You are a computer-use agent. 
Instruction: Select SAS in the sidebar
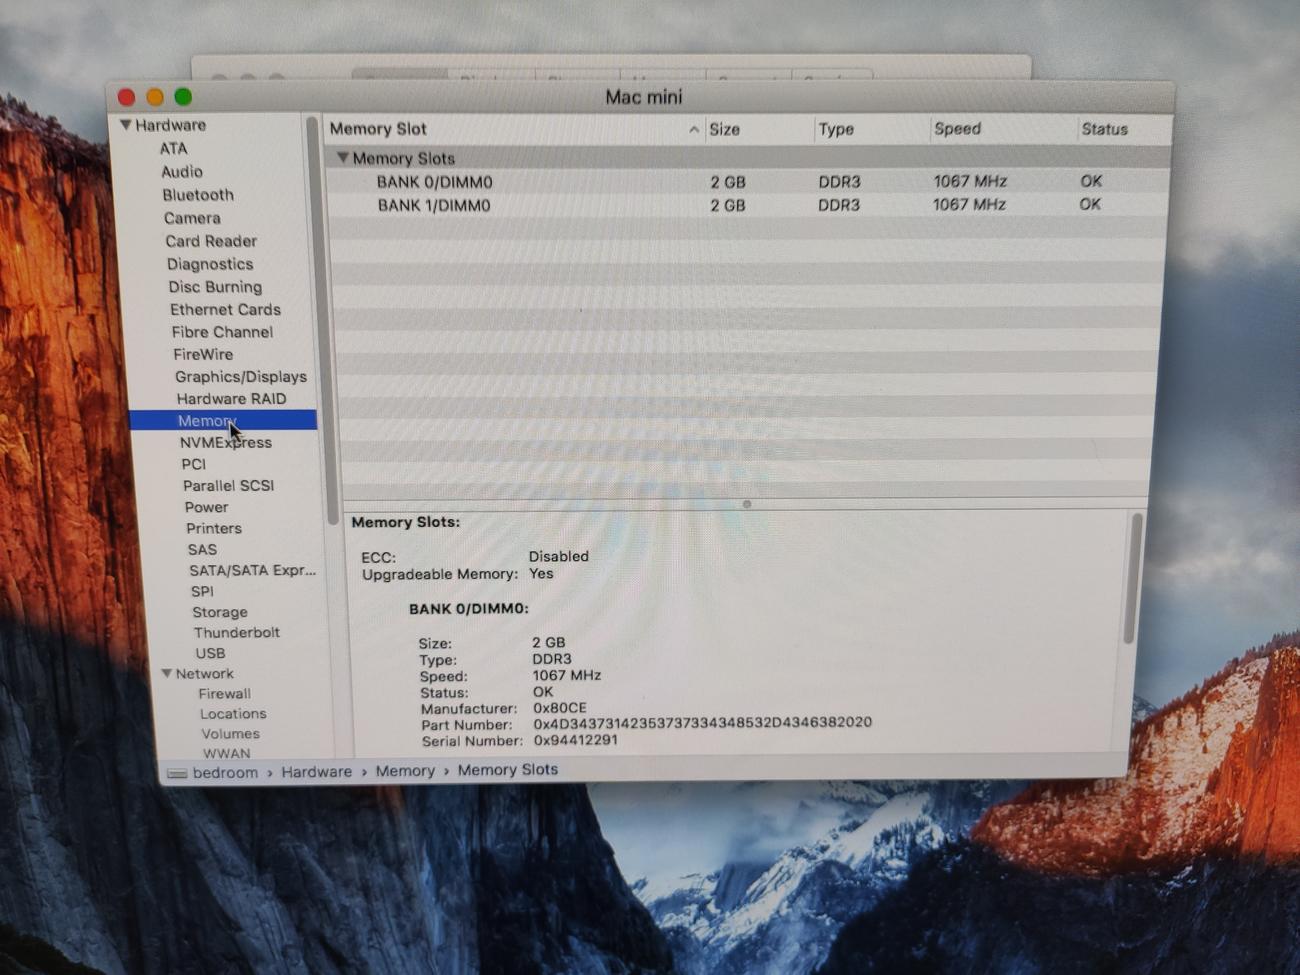202,550
